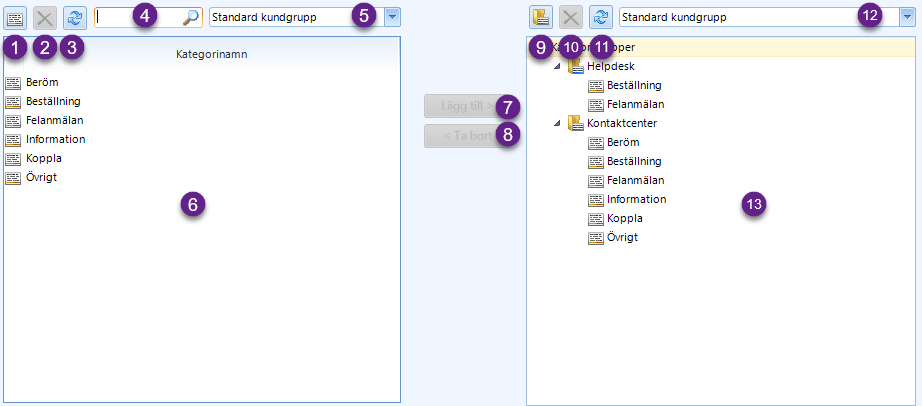Image resolution: width=922 pixels, height=406 pixels.
Task: Refresh the right category group tree
Action: [x=600, y=18]
